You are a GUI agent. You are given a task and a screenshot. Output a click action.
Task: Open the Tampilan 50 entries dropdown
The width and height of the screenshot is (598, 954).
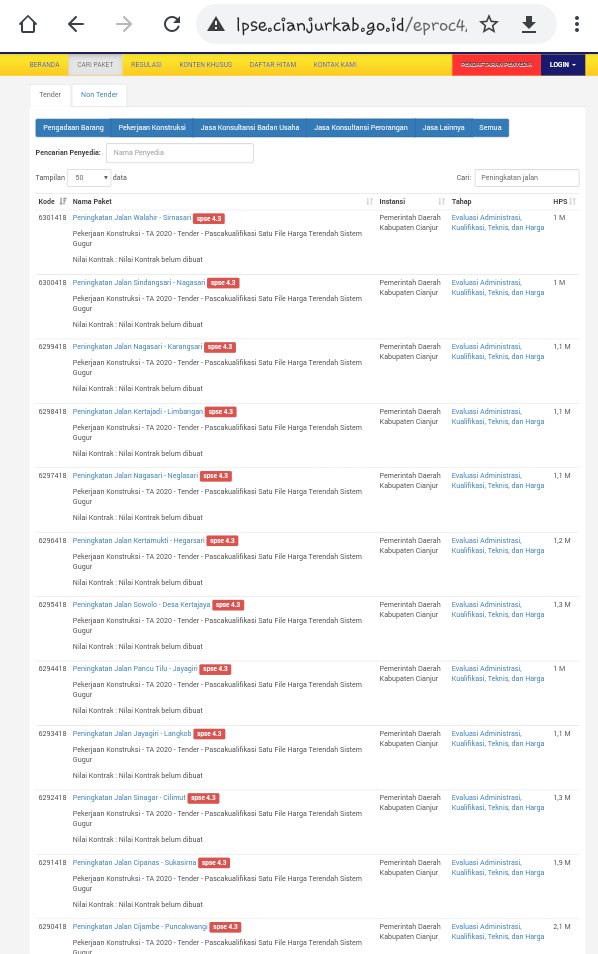(x=89, y=178)
